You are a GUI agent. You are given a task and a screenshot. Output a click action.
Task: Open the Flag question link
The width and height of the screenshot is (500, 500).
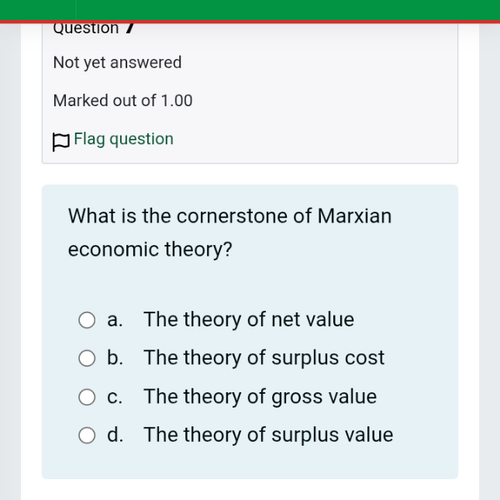(x=123, y=139)
